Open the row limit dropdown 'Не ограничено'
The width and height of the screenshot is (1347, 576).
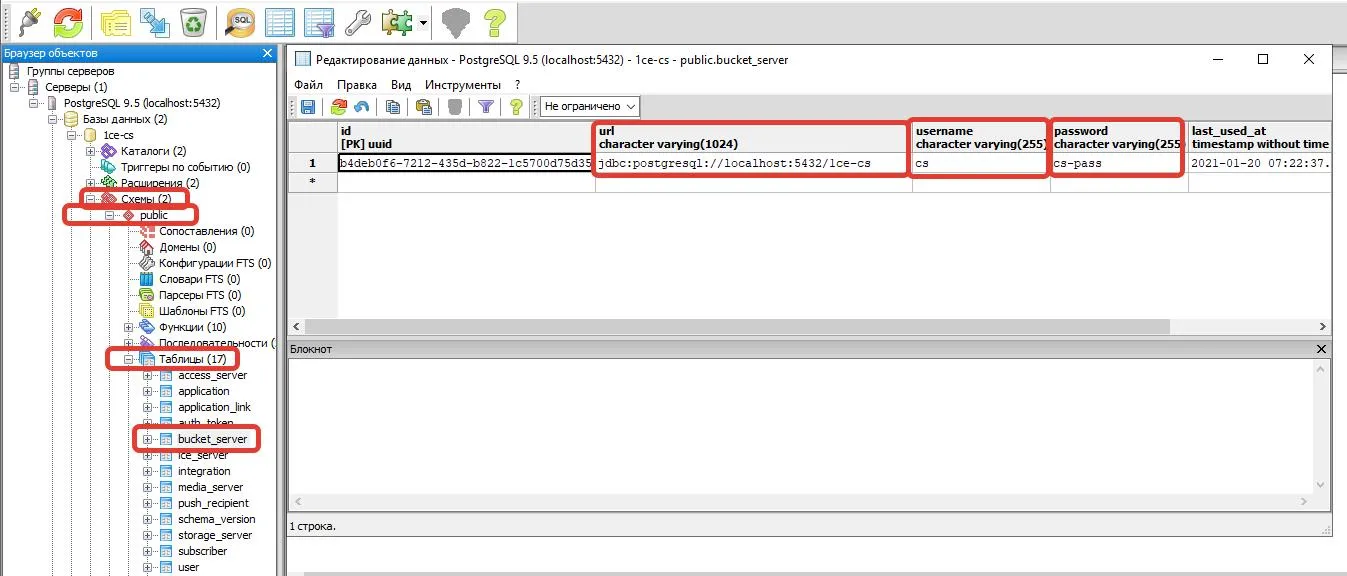(x=590, y=106)
